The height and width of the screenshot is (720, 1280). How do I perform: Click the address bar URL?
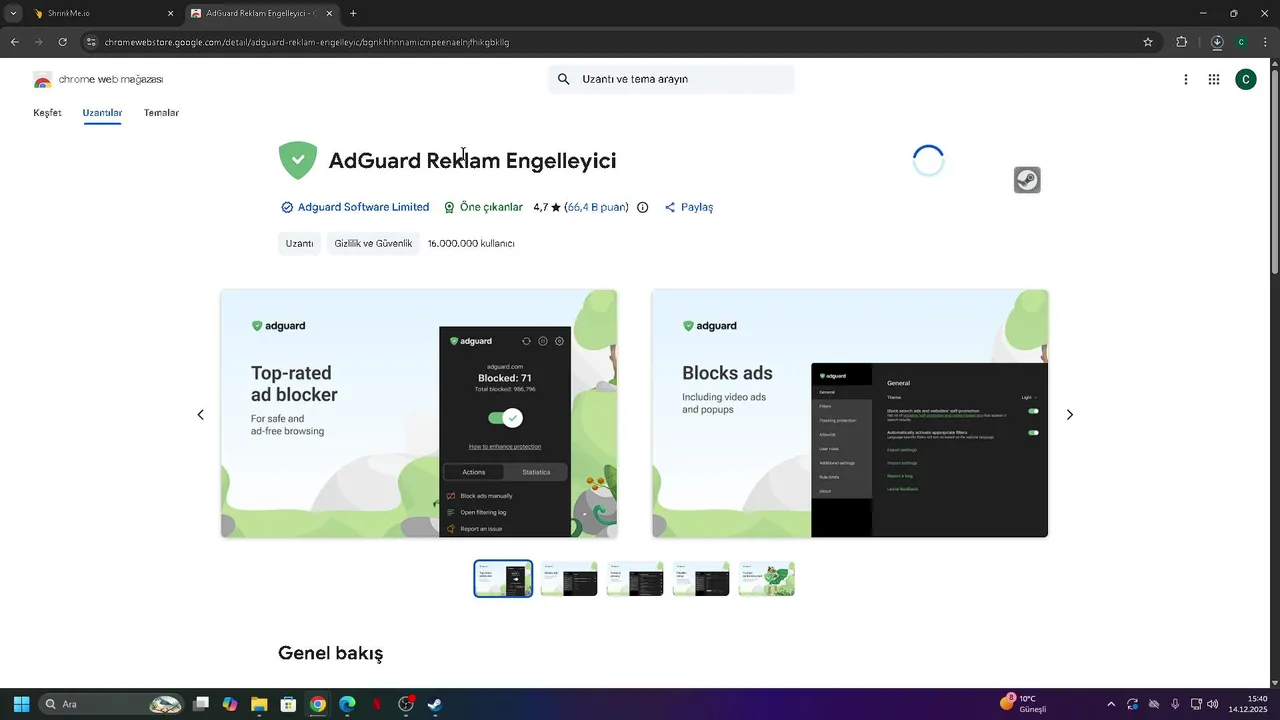(x=307, y=42)
